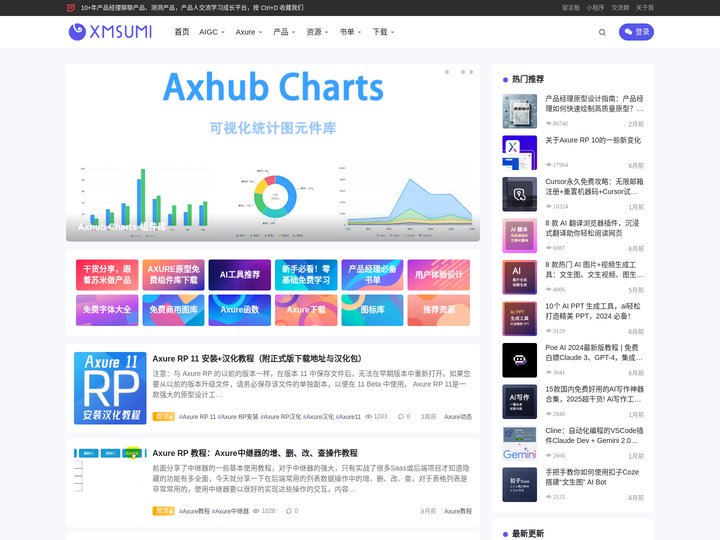The image size is (720, 540).
Task: Open the 推荐资源 tile
Action: click(x=439, y=310)
